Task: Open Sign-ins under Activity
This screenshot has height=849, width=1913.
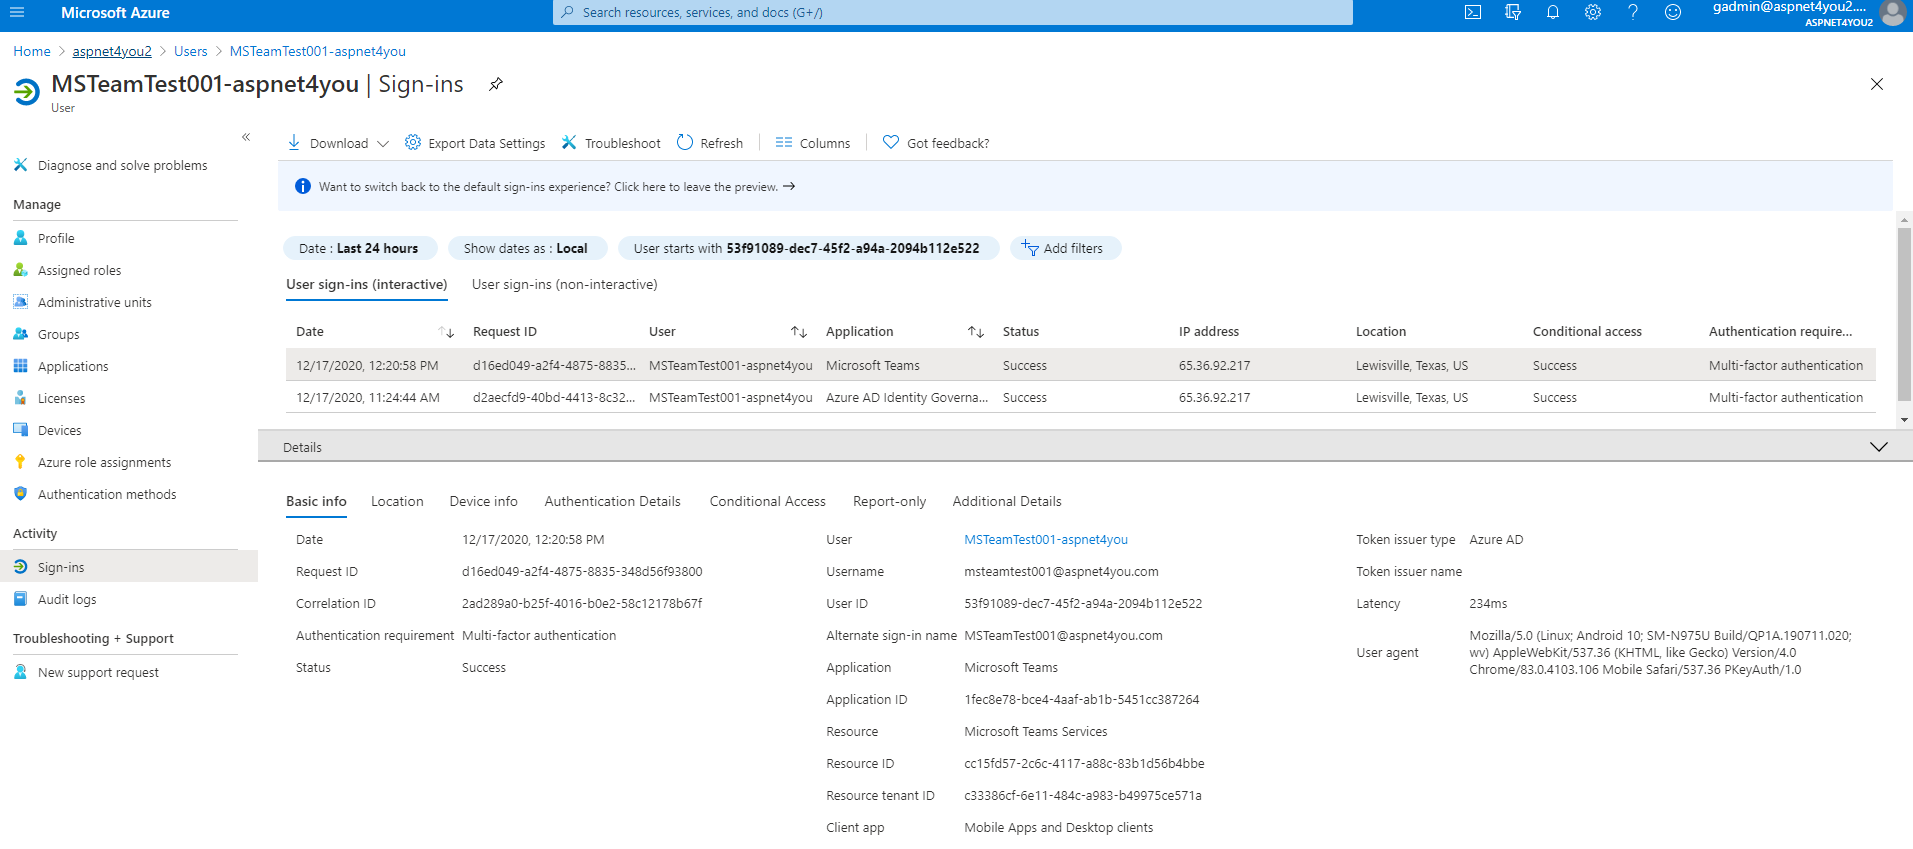Action: coord(129,567)
